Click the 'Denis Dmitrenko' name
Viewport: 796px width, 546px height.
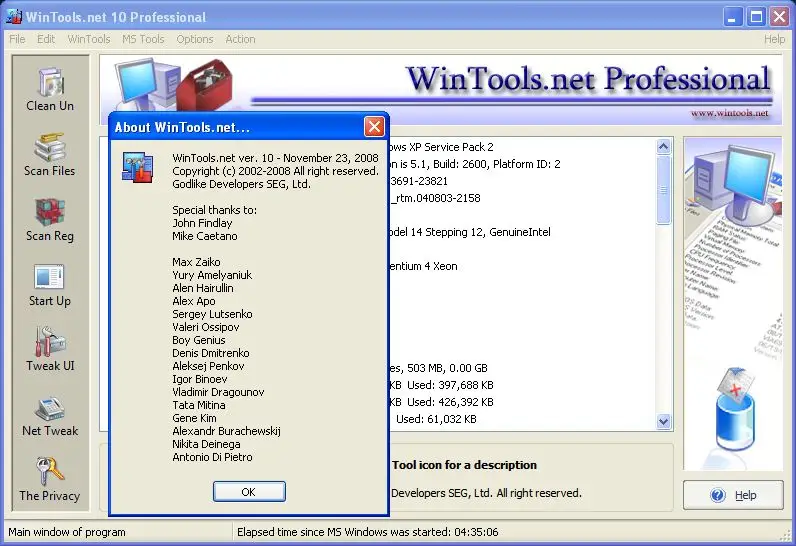pos(211,353)
